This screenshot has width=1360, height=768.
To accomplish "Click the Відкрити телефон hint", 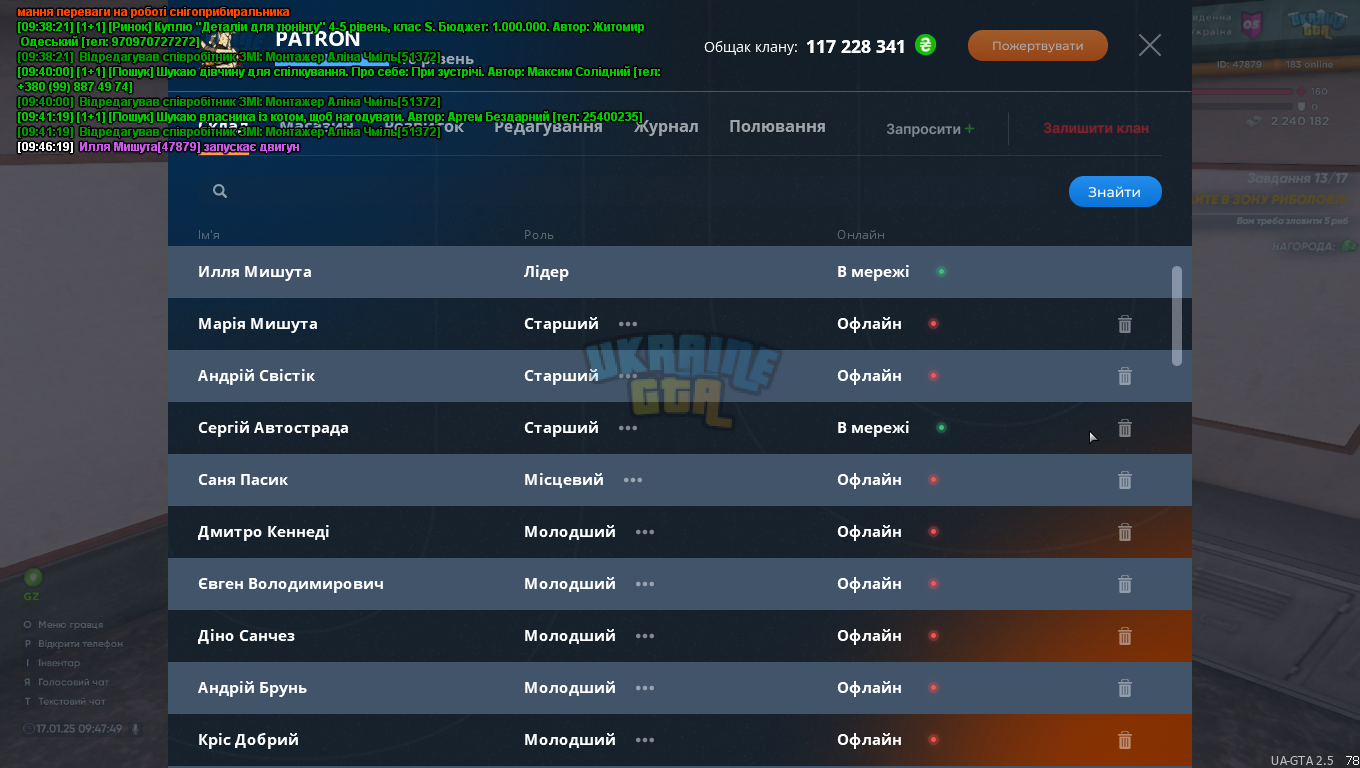I will click(x=80, y=644).
